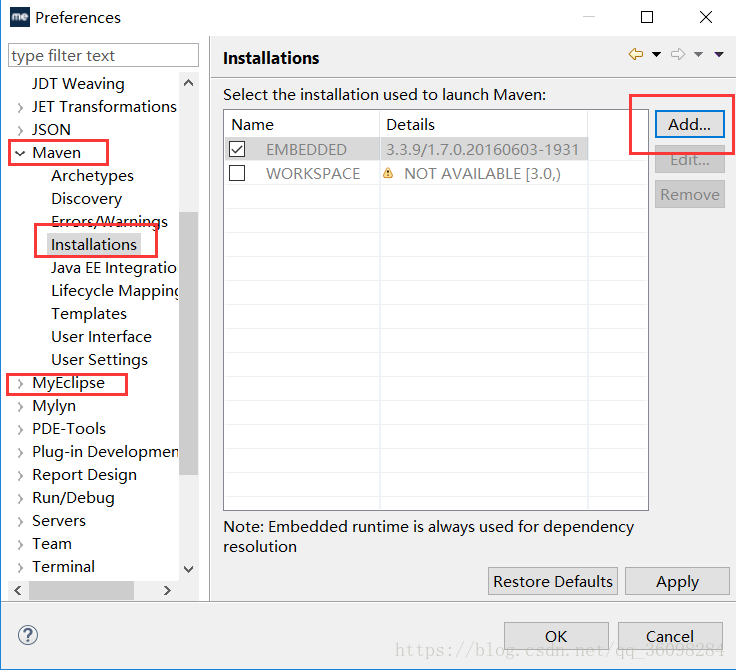Open the back history dropdown arrow
This screenshot has width=736, height=670.
[x=656, y=54]
